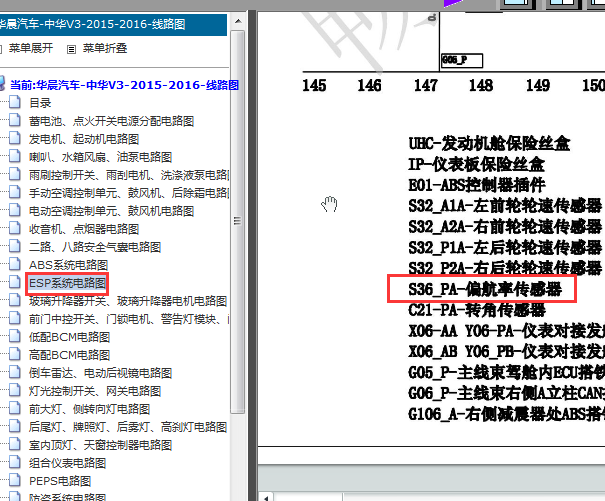Open 后尾灯、牌照灯 diagram entry
Image resolution: width=605 pixels, height=501 pixels.
(128, 427)
